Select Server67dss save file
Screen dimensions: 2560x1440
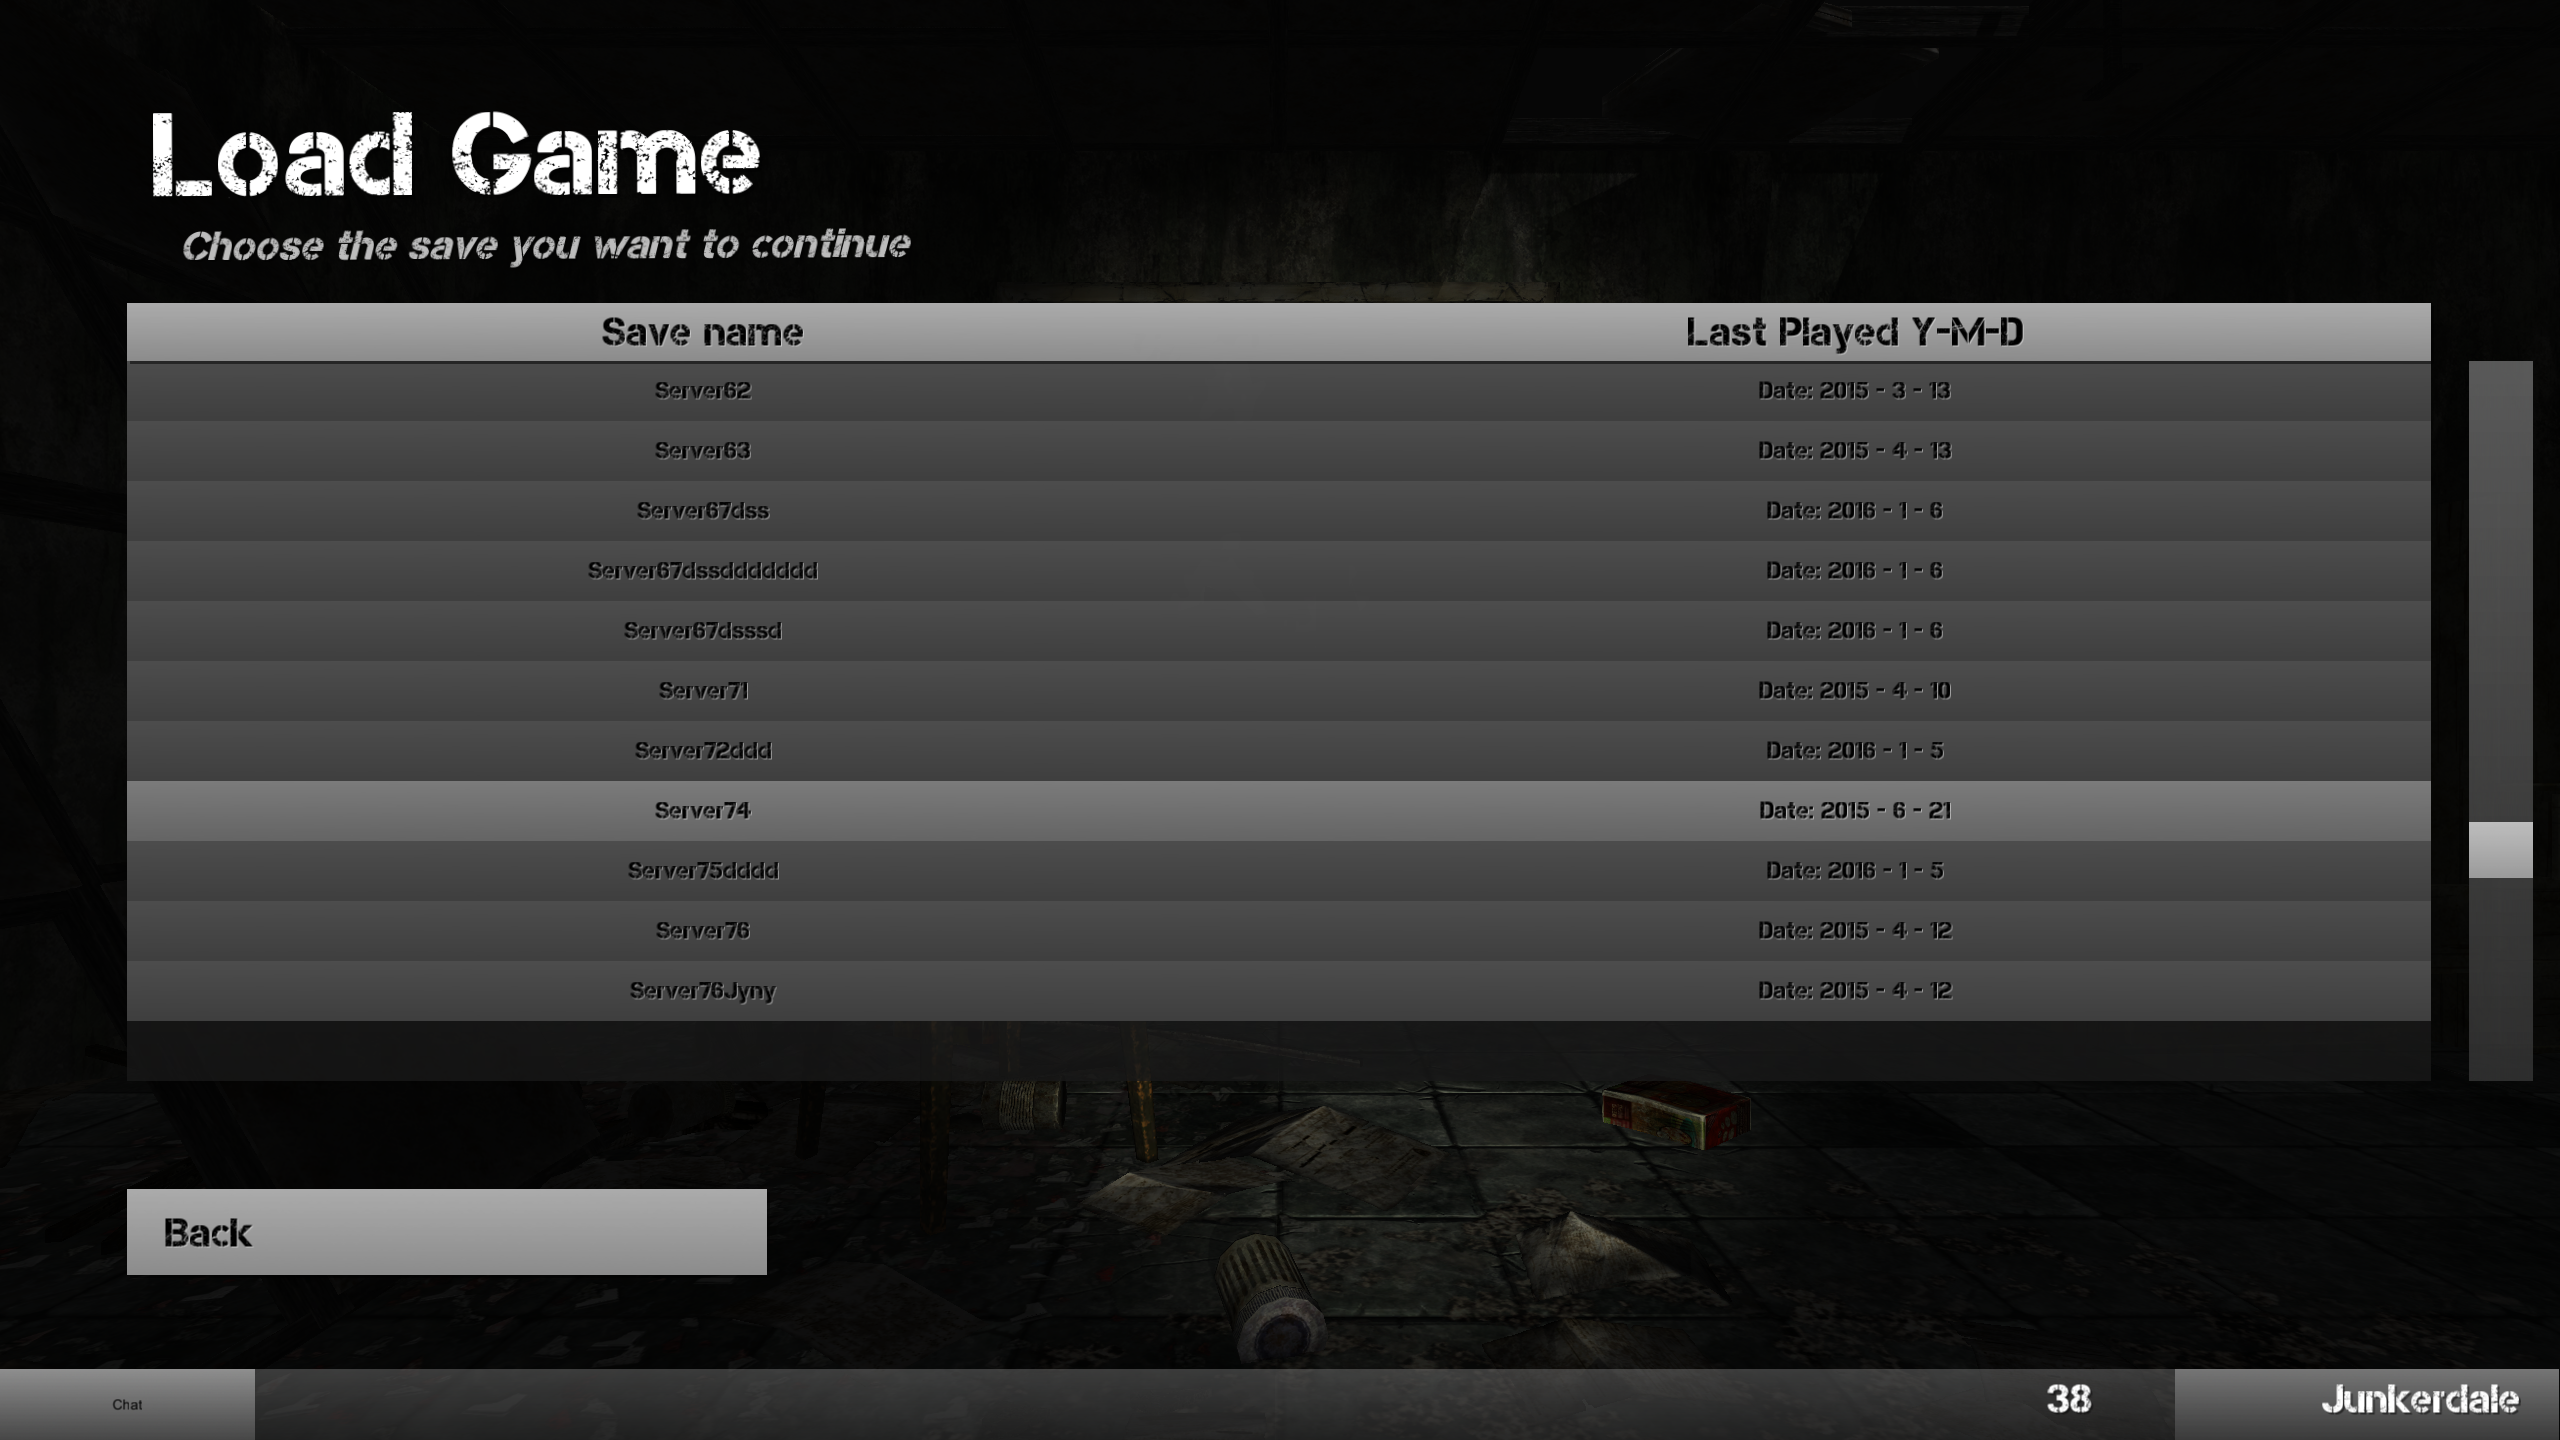click(702, 508)
